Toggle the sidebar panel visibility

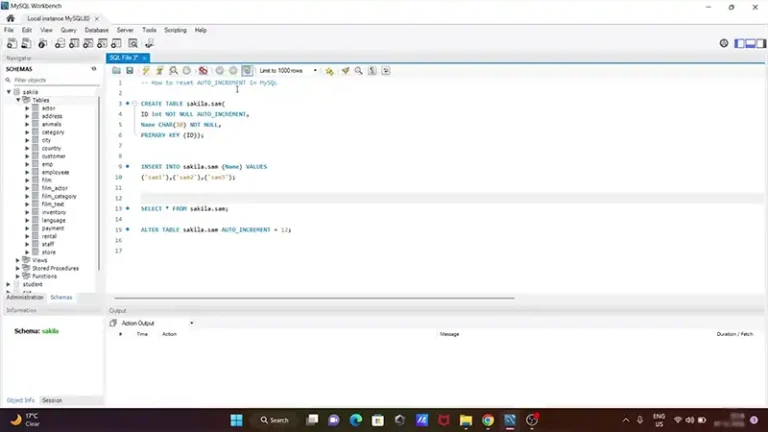(740, 44)
